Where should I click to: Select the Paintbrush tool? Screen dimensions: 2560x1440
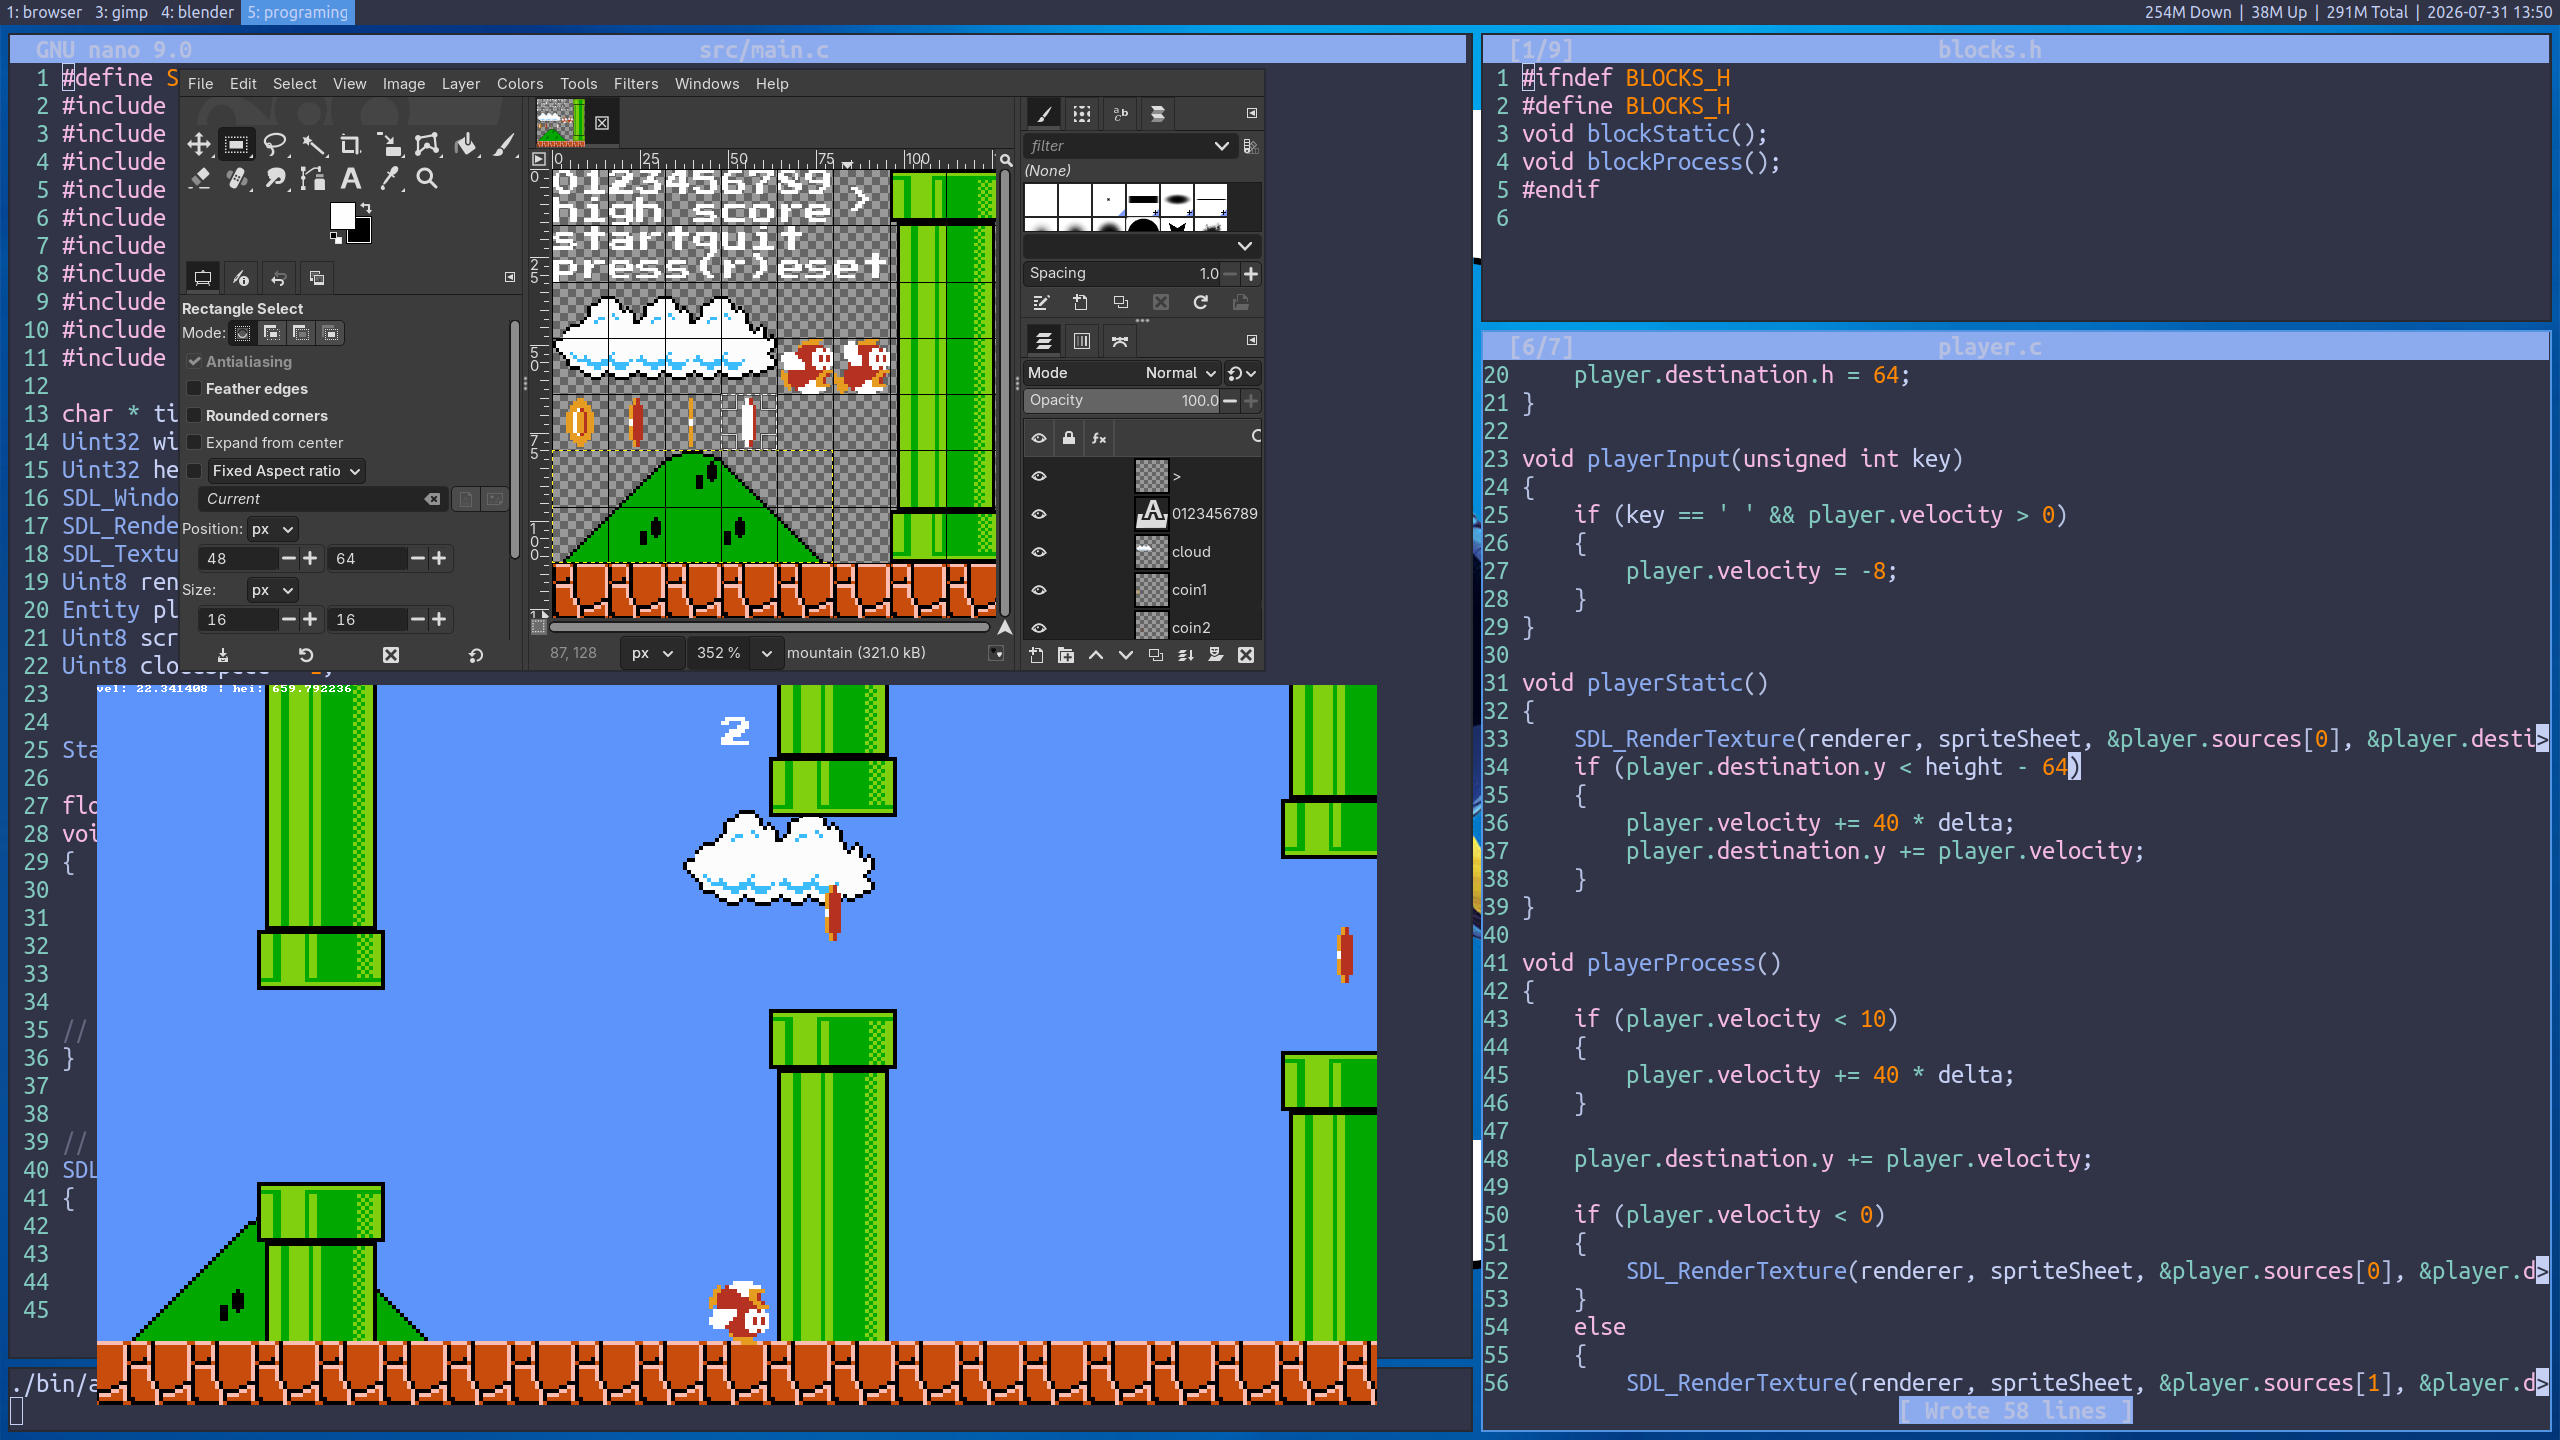[x=503, y=145]
